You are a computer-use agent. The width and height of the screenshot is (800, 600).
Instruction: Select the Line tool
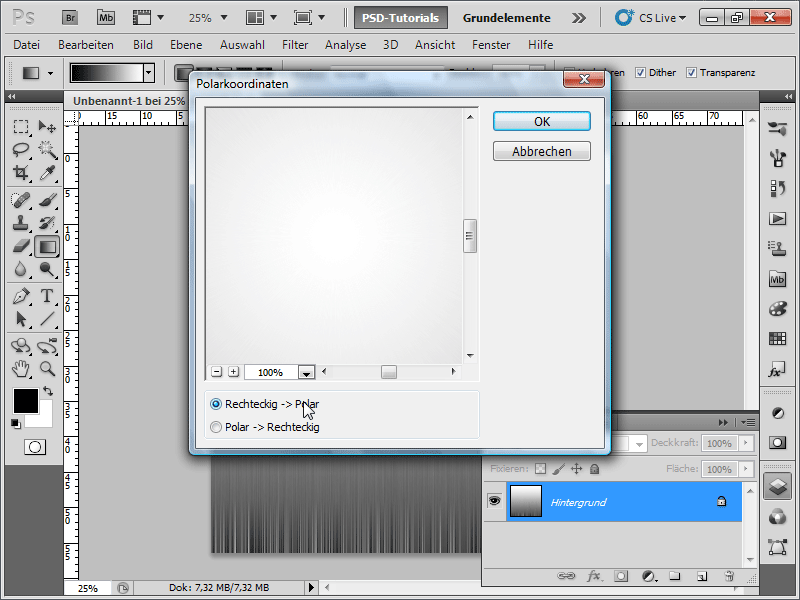[x=47, y=319]
